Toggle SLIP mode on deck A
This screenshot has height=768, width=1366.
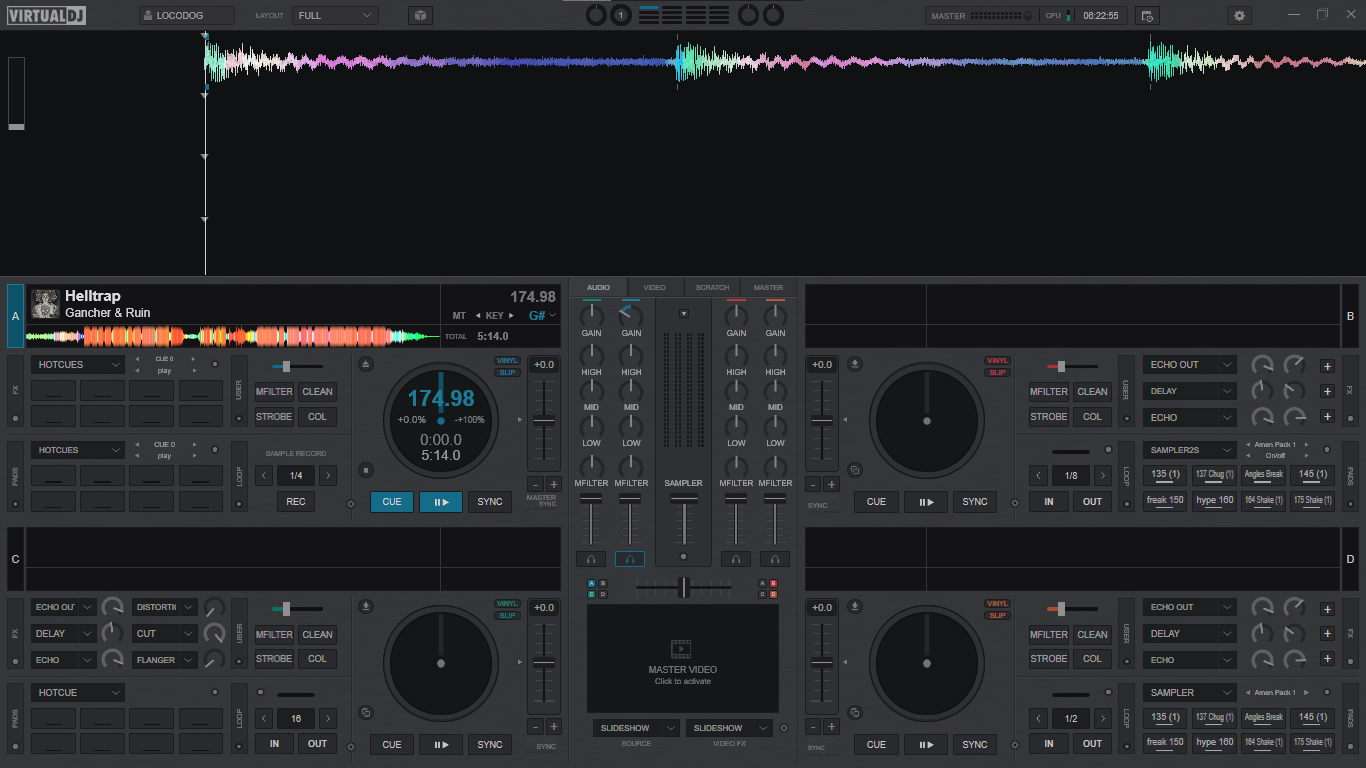(x=508, y=373)
